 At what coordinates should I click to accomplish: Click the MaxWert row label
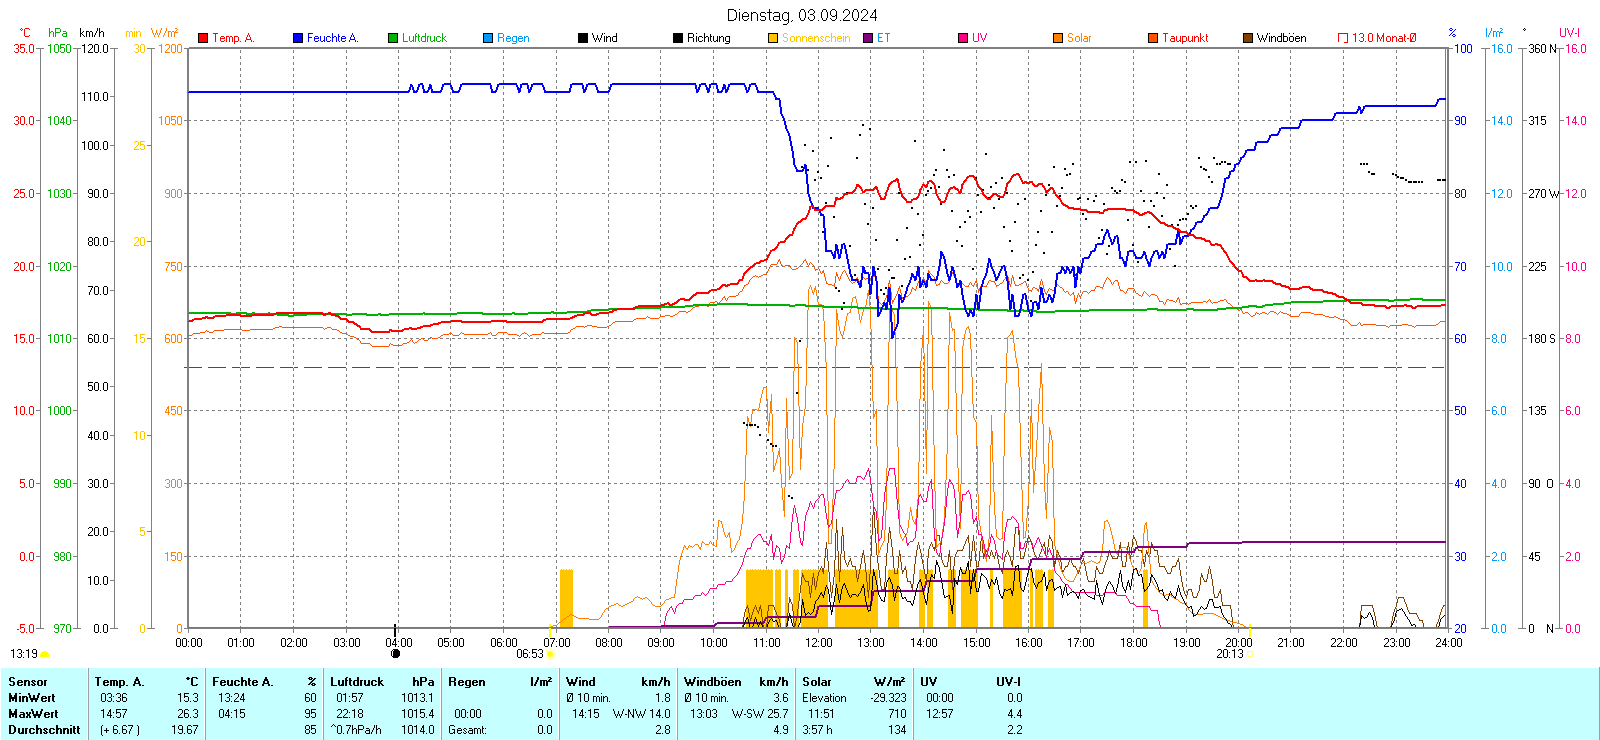click(x=33, y=714)
